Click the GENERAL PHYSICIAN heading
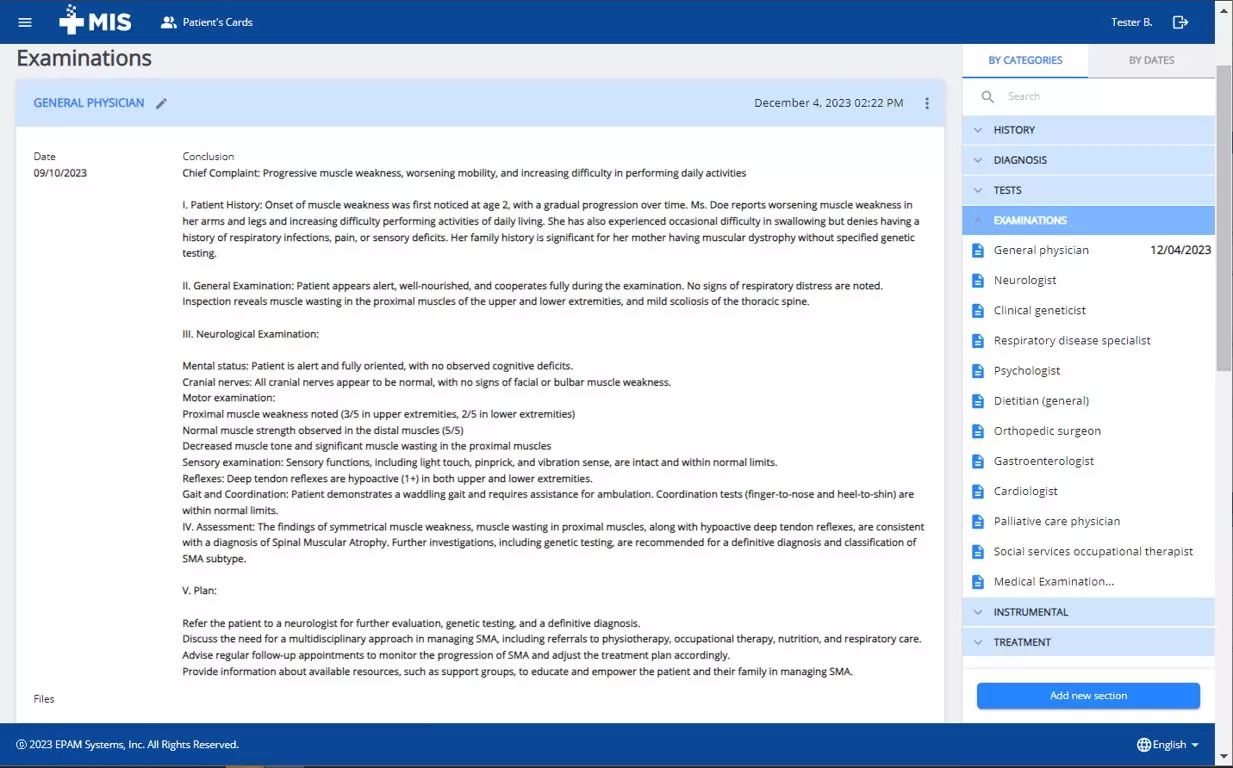1233x768 pixels. 89,103
